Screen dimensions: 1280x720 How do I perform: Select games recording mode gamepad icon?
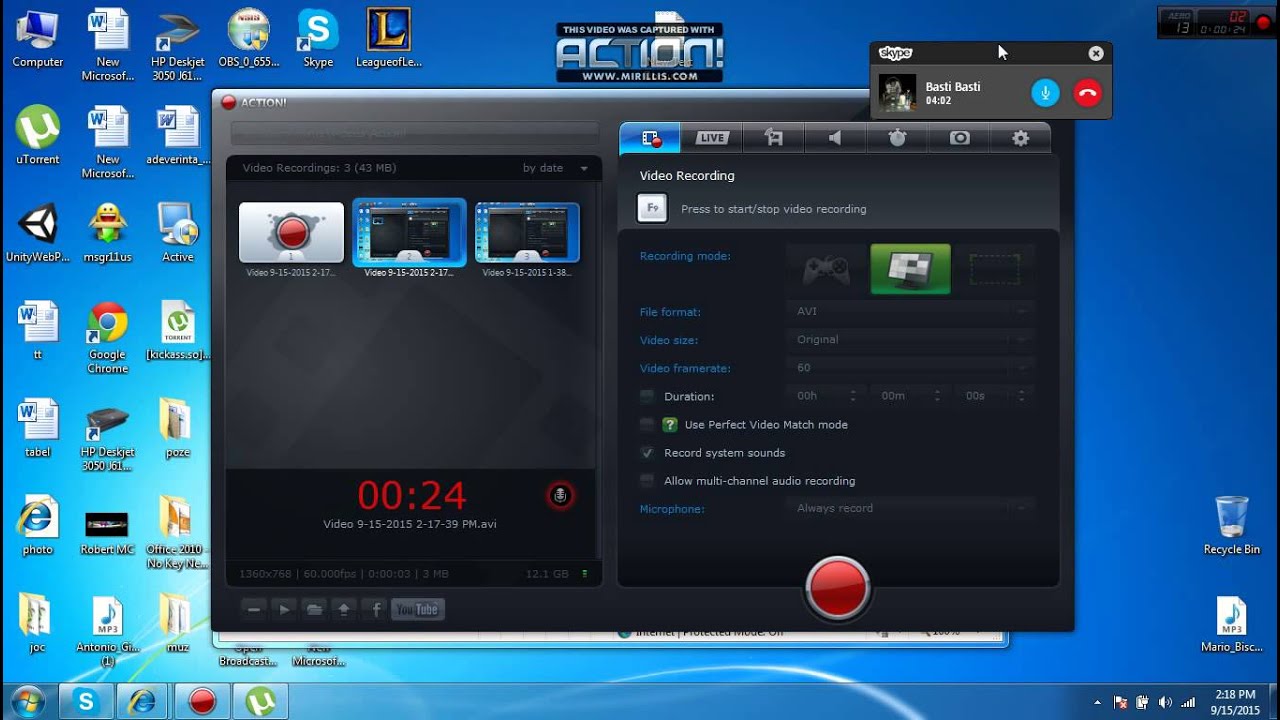tap(826, 269)
